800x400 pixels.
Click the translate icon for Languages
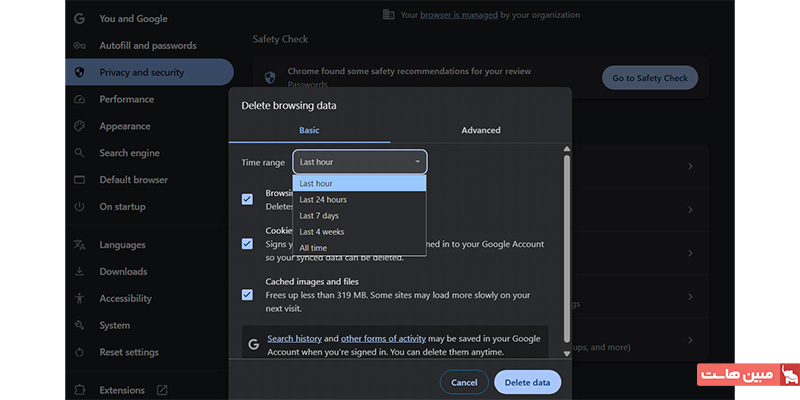coord(79,245)
